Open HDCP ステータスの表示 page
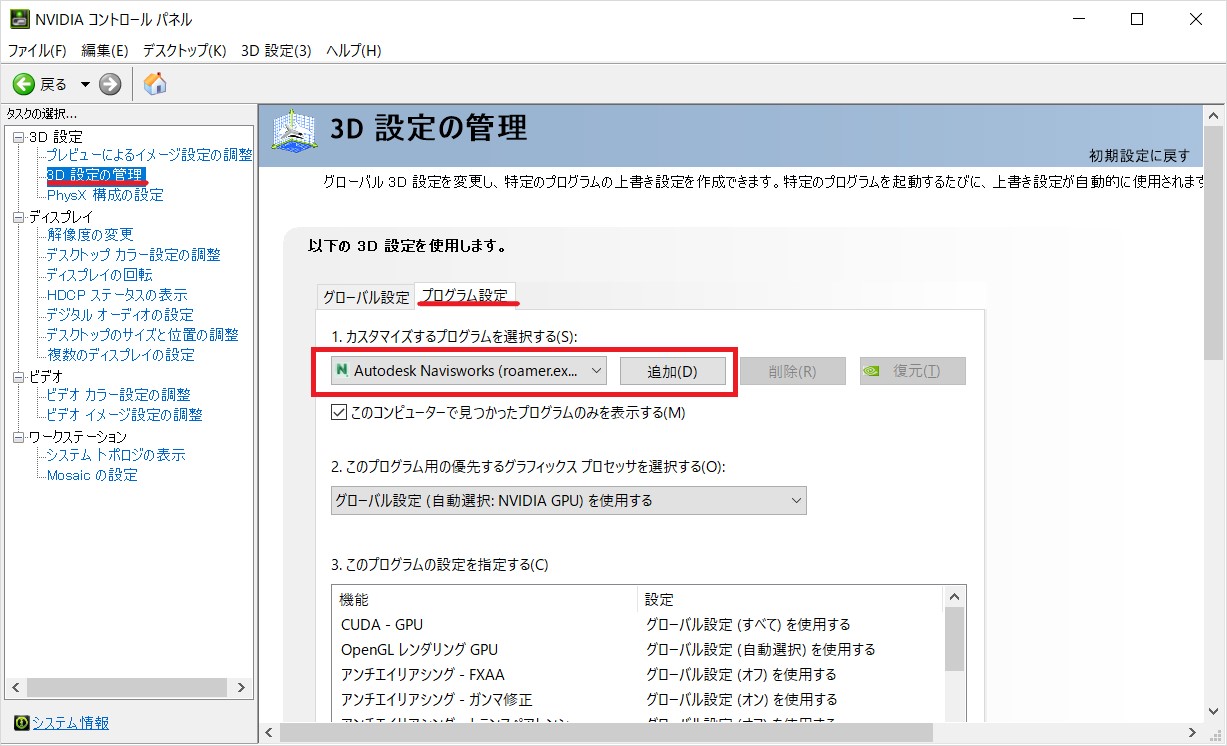 (117, 295)
